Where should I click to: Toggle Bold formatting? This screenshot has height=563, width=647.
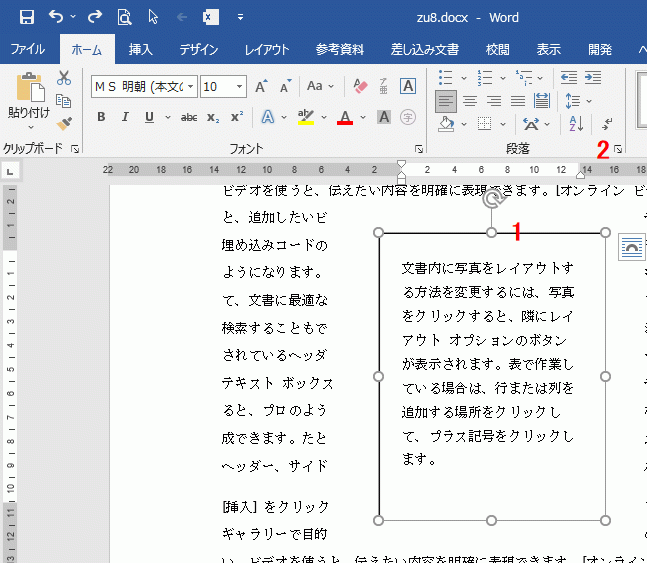point(101,118)
